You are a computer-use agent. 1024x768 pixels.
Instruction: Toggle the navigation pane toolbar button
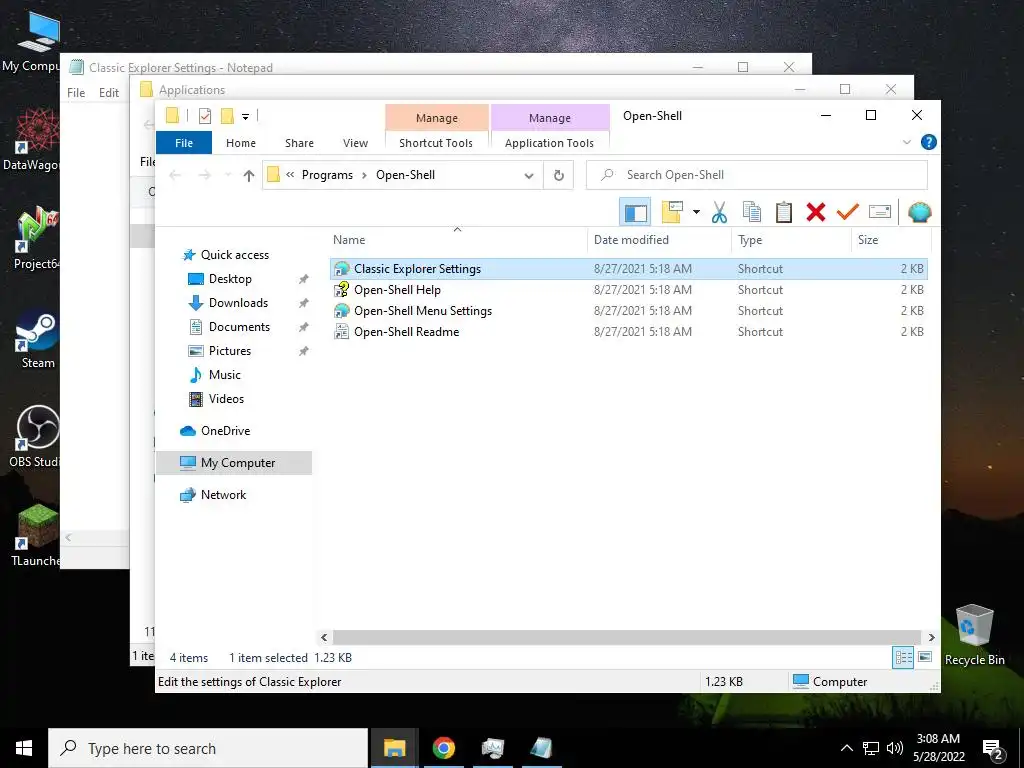pyautogui.click(x=635, y=212)
